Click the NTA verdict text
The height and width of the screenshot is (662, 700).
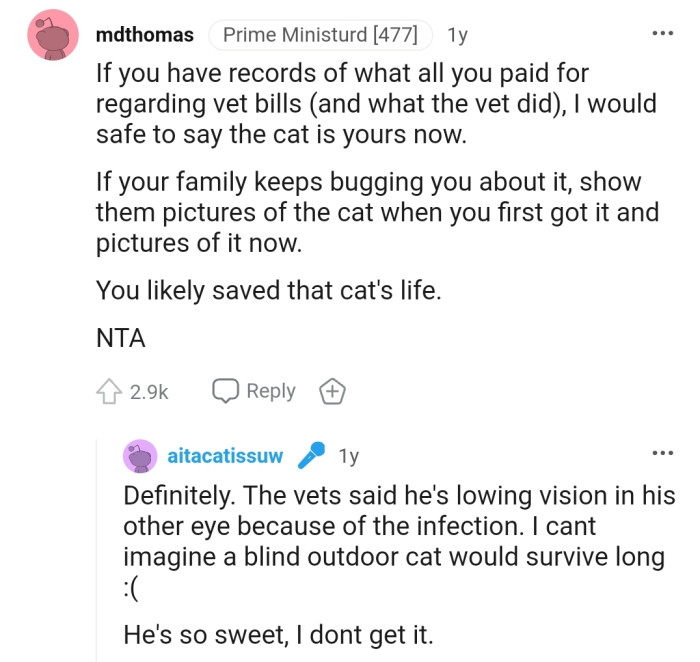pyautogui.click(x=120, y=338)
